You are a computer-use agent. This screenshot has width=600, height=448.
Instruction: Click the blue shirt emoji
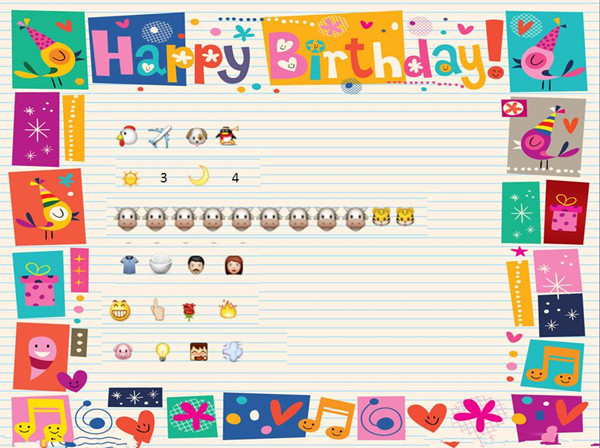tap(129, 265)
